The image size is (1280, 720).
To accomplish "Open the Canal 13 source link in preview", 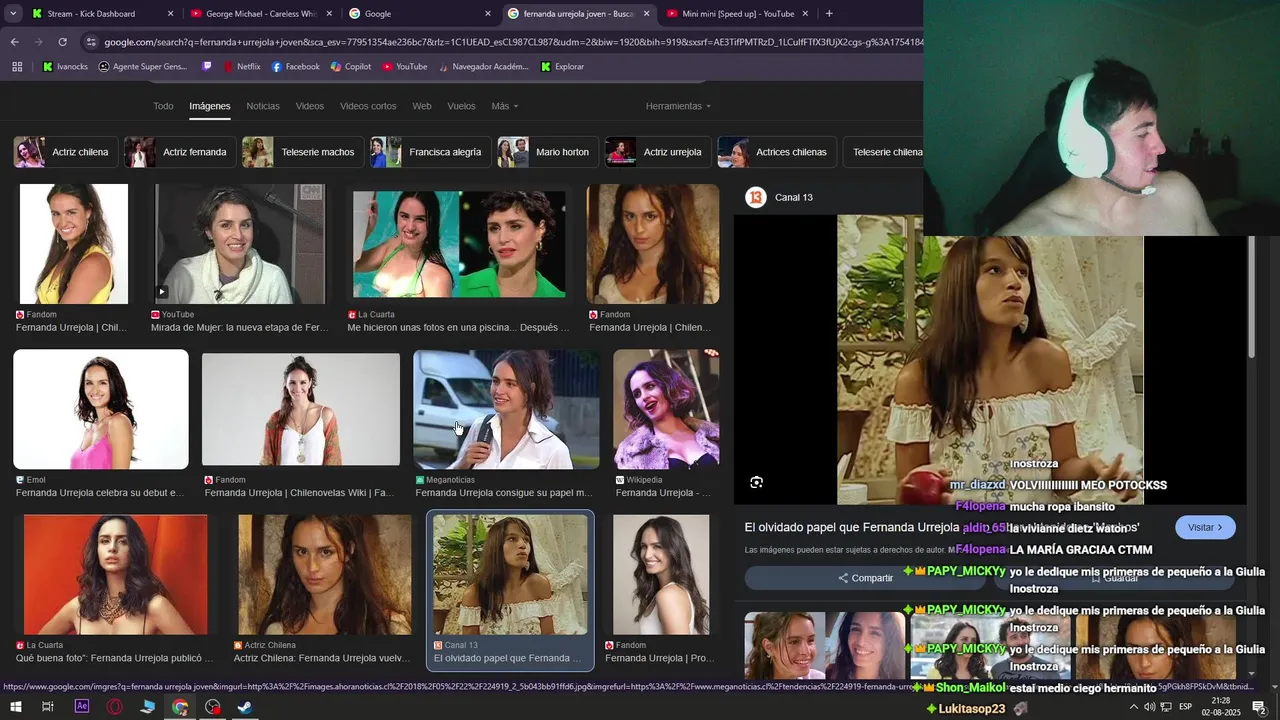I will coord(780,197).
